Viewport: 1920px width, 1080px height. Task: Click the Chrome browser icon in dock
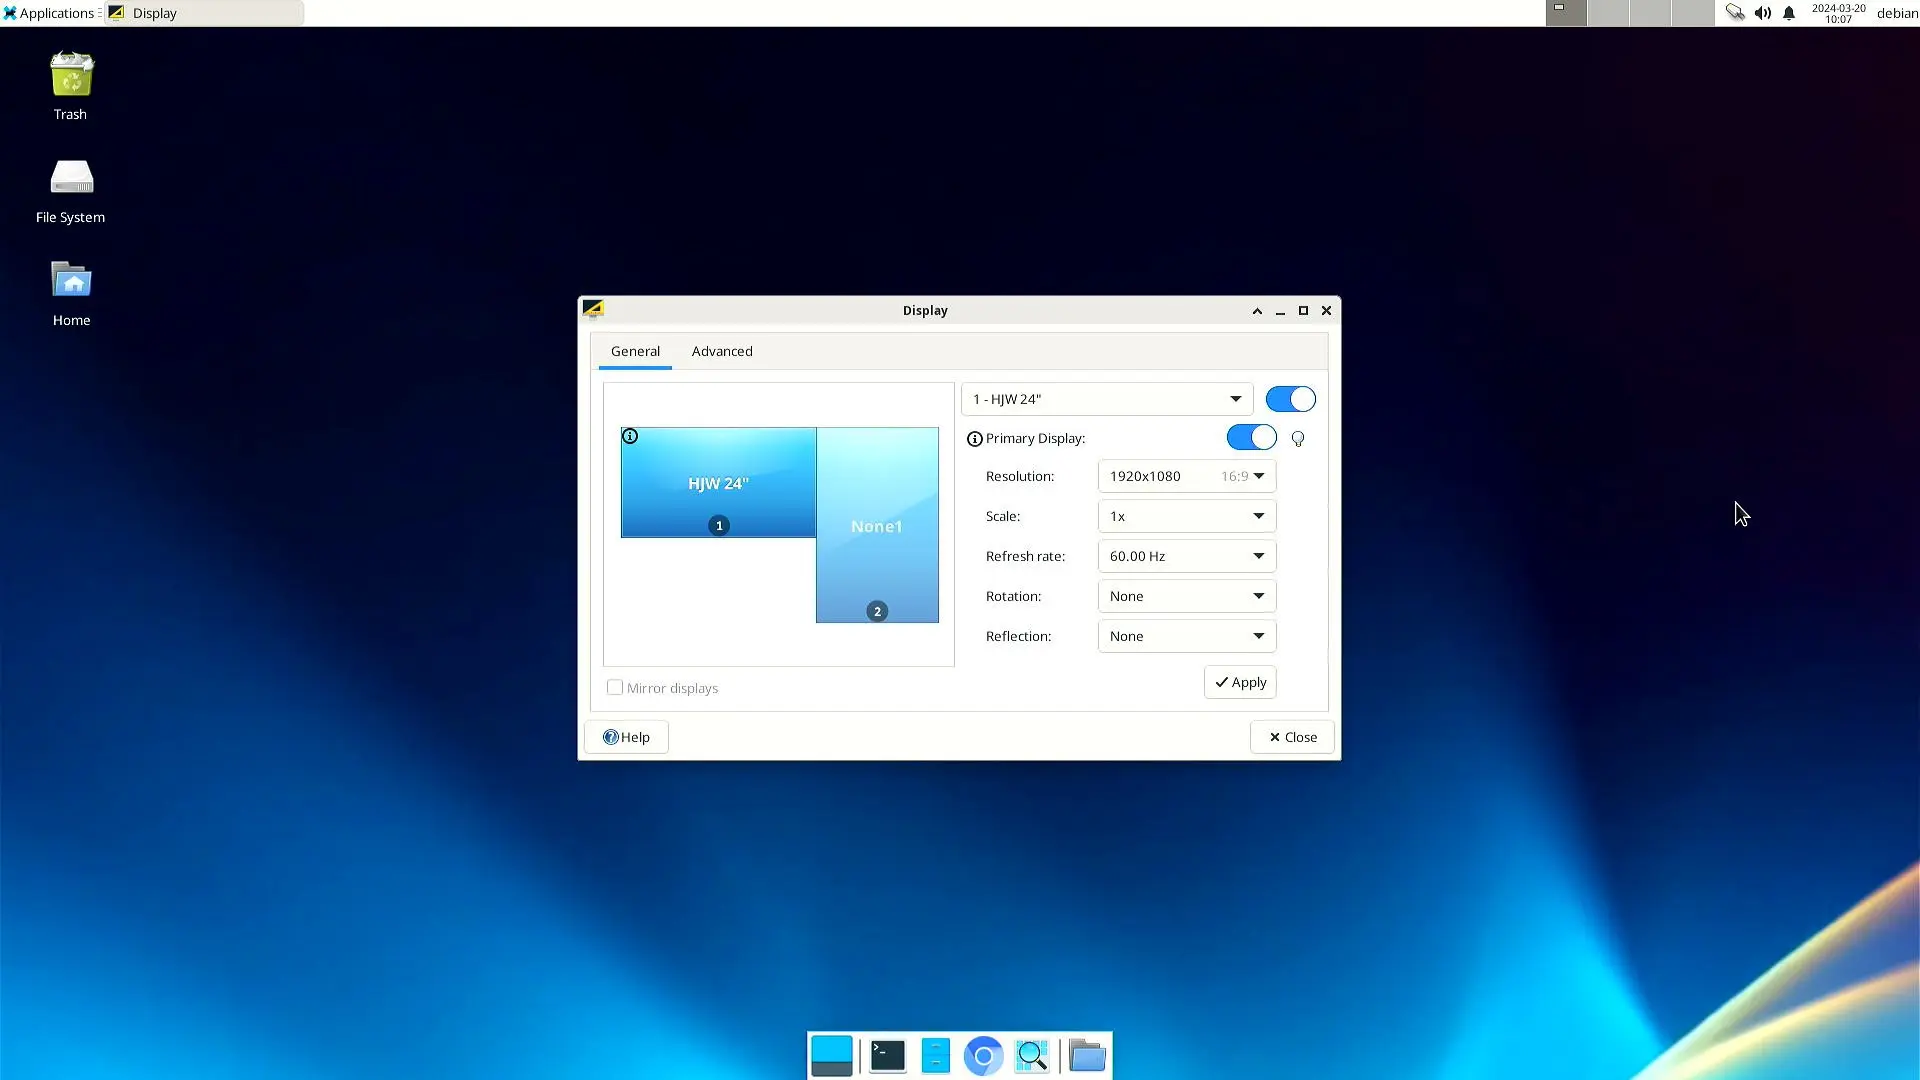(x=984, y=1055)
